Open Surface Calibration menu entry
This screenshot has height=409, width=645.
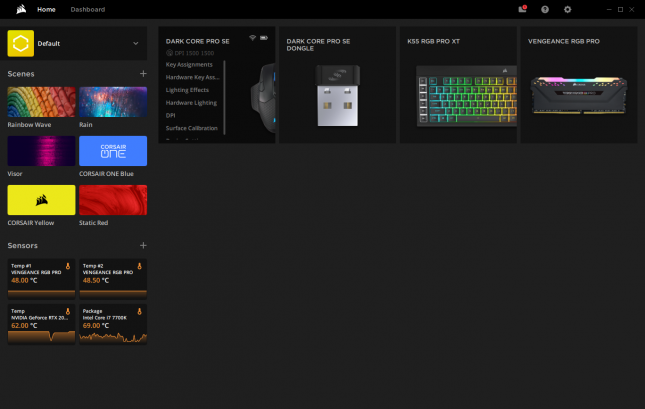click(192, 128)
